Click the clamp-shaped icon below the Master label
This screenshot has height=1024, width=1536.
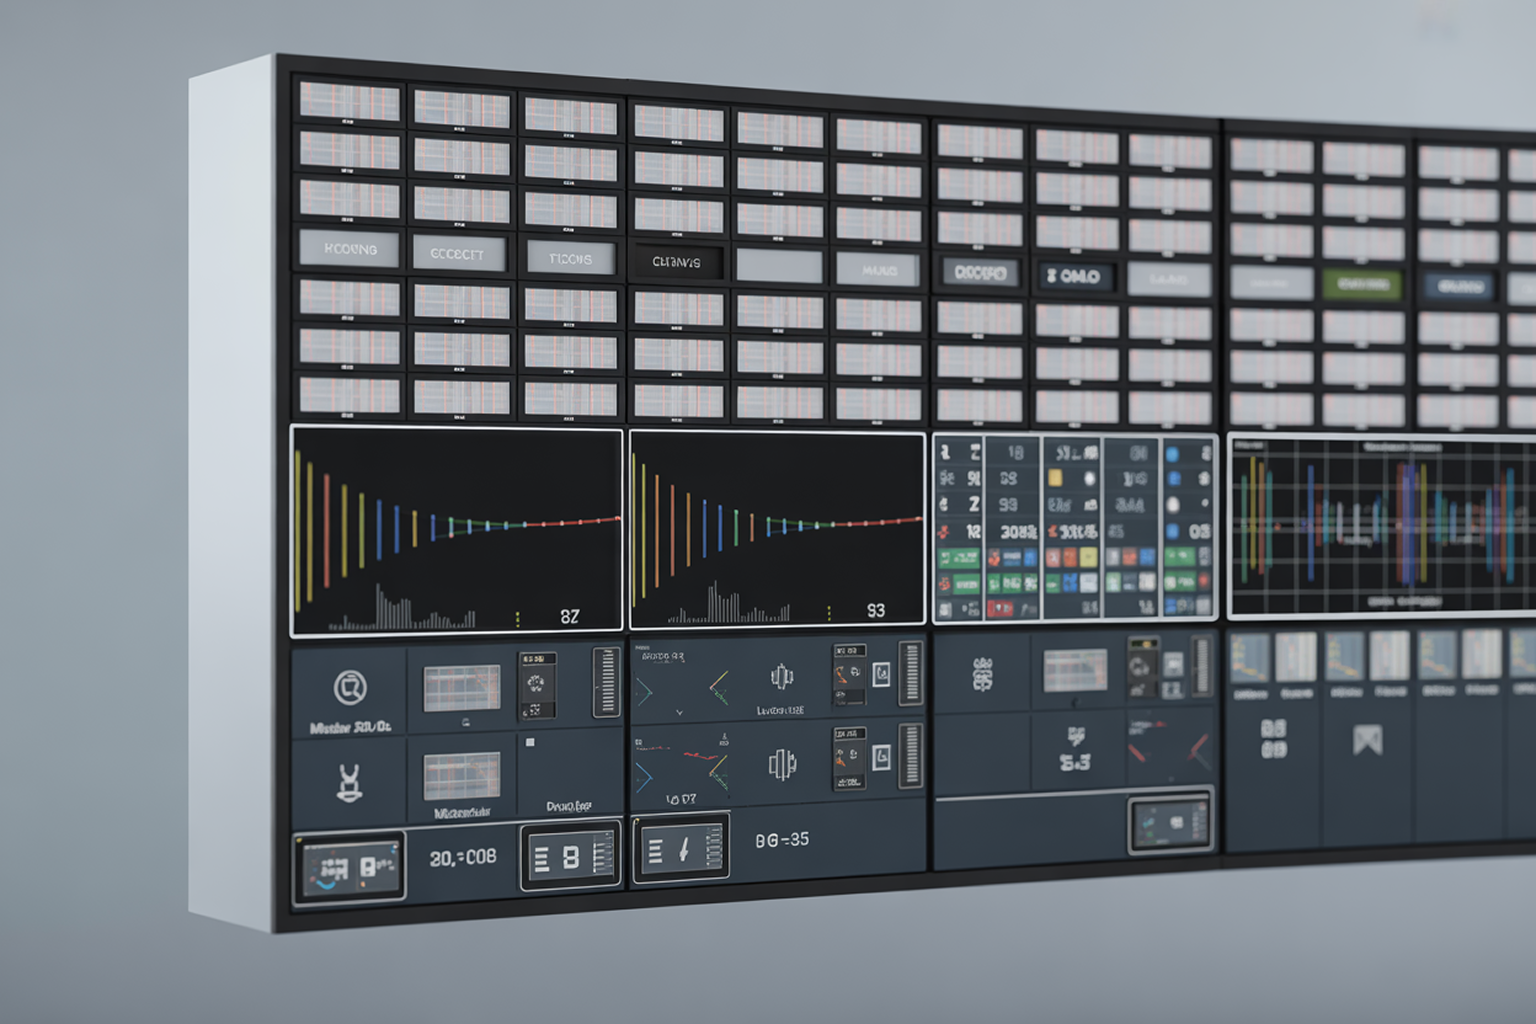(349, 783)
